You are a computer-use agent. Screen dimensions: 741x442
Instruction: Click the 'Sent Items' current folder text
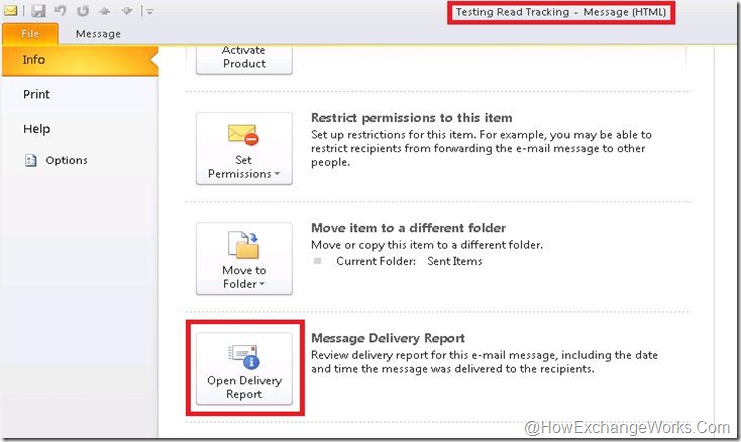455,261
